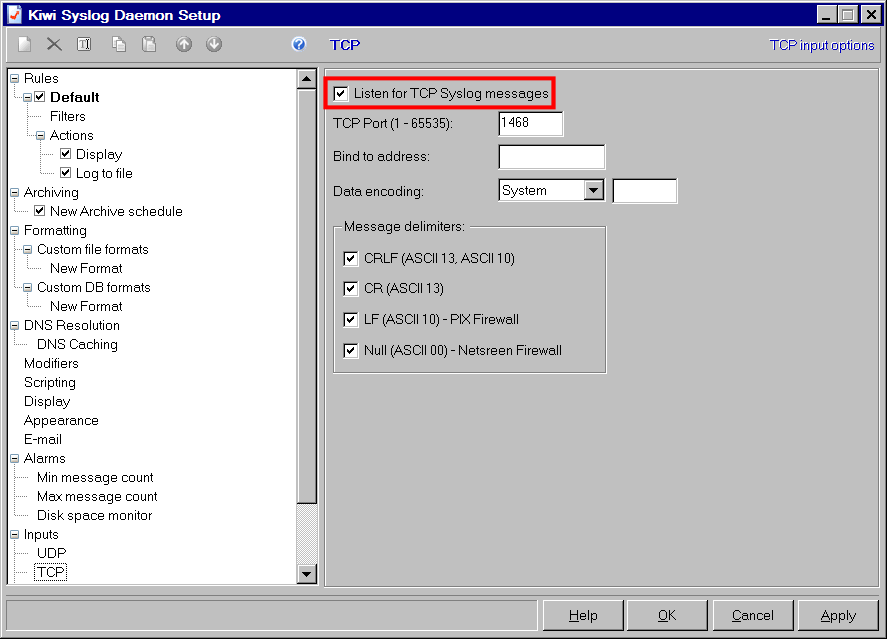Select Max message count alarm
The image size is (887, 639).
pyautogui.click(x=97, y=496)
